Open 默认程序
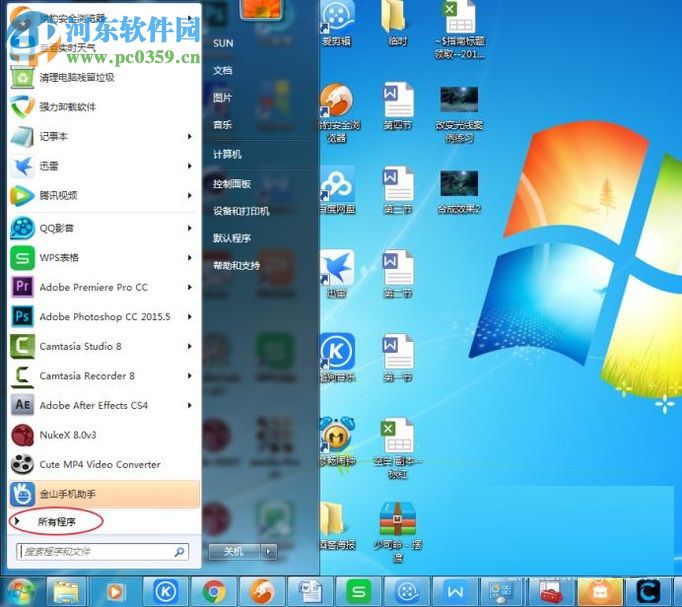This screenshot has width=682, height=607. click(x=232, y=238)
